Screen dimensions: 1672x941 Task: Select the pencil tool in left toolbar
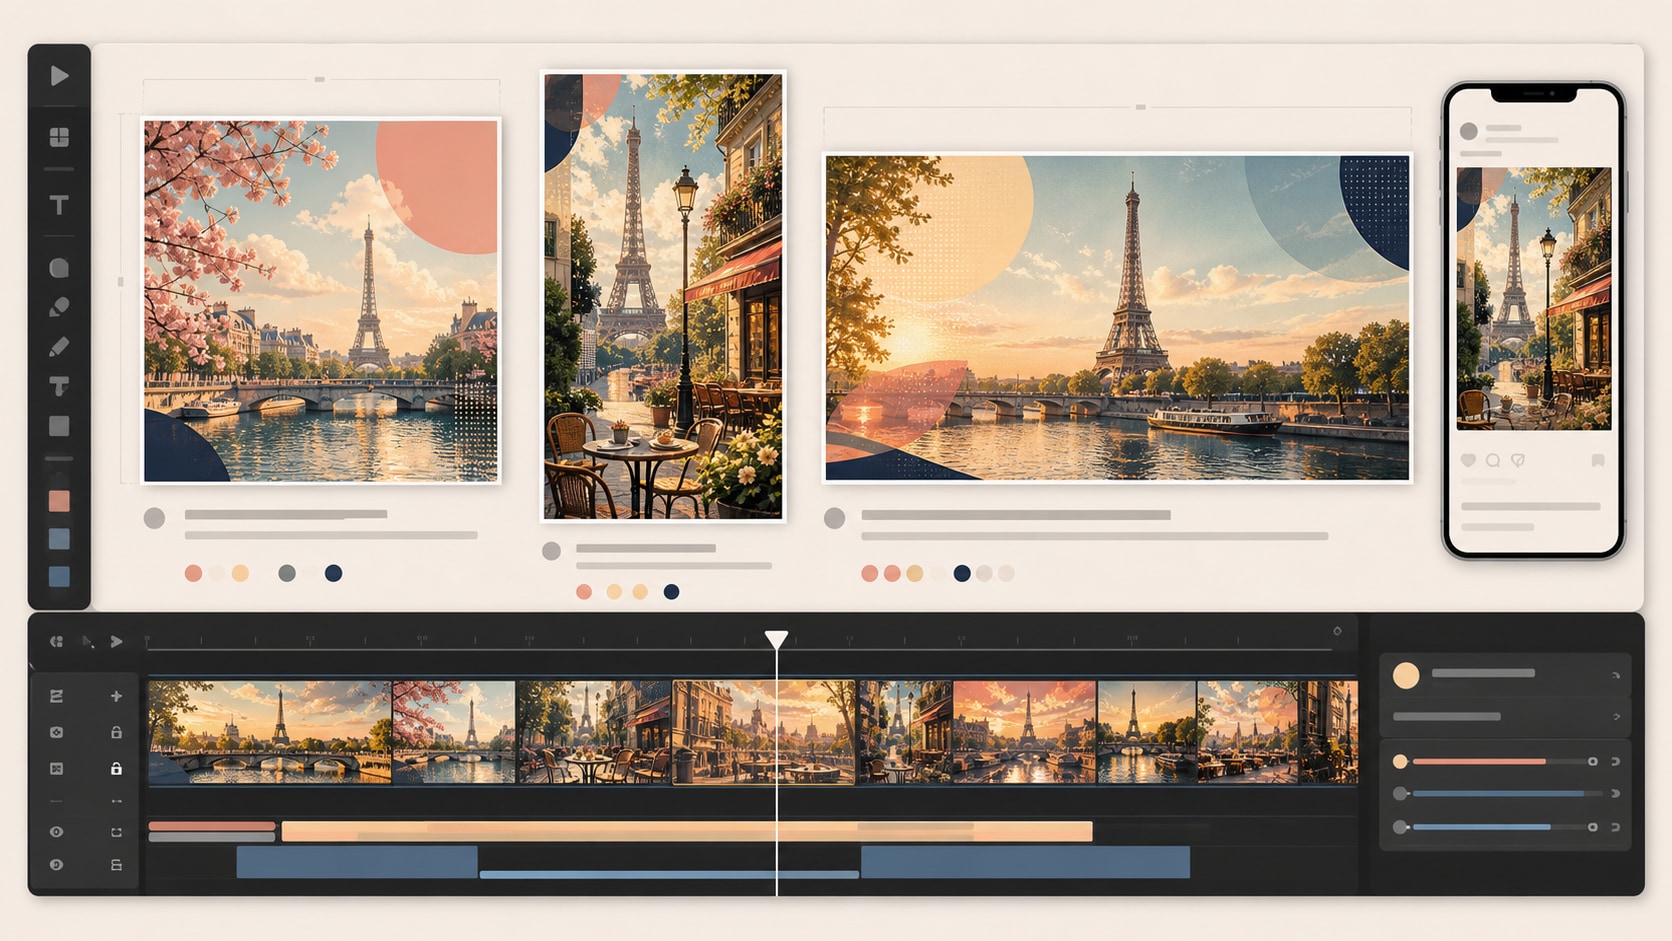[x=59, y=347]
